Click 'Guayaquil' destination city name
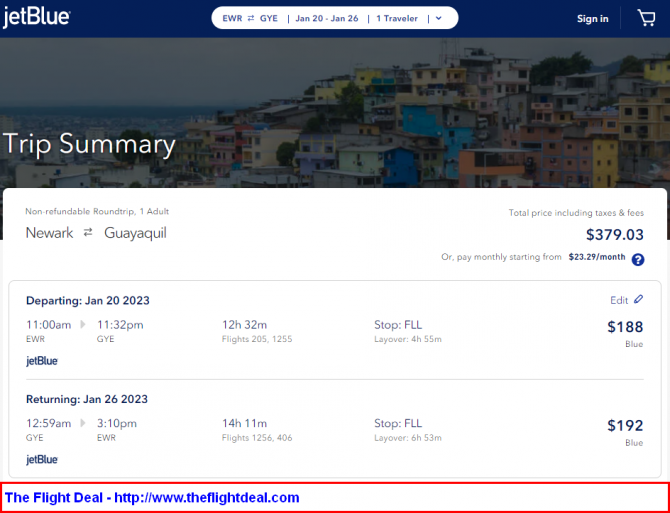Image resolution: width=670 pixels, height=513 pixels. 135,234
